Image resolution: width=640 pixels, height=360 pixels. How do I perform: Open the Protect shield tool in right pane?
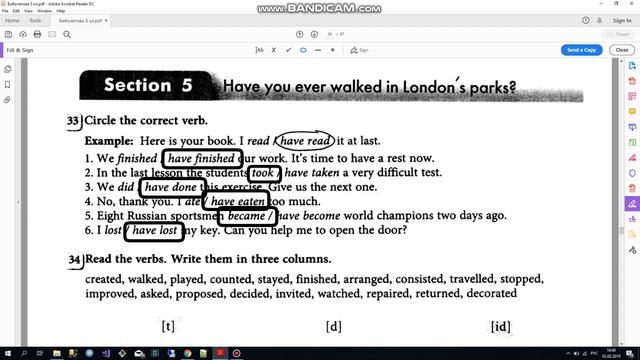coord(632,173)
